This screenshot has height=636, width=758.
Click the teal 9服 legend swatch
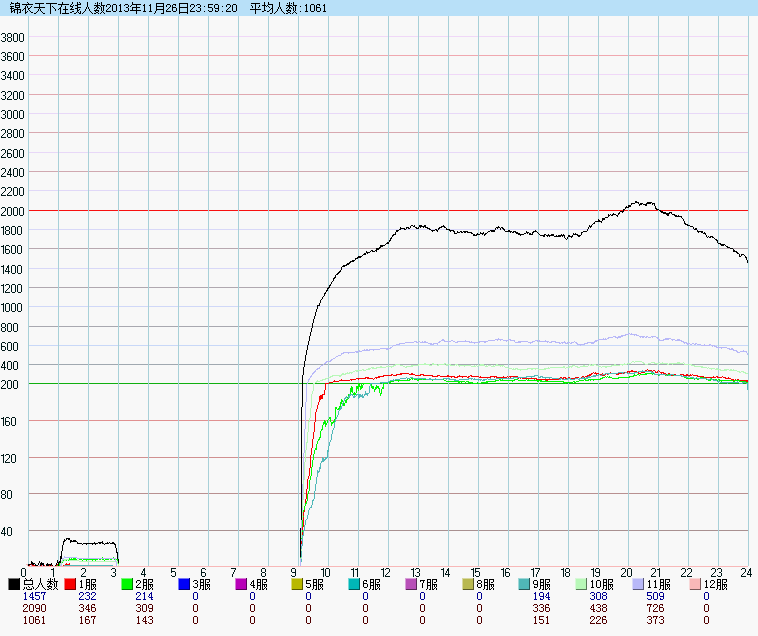point(526,584)
